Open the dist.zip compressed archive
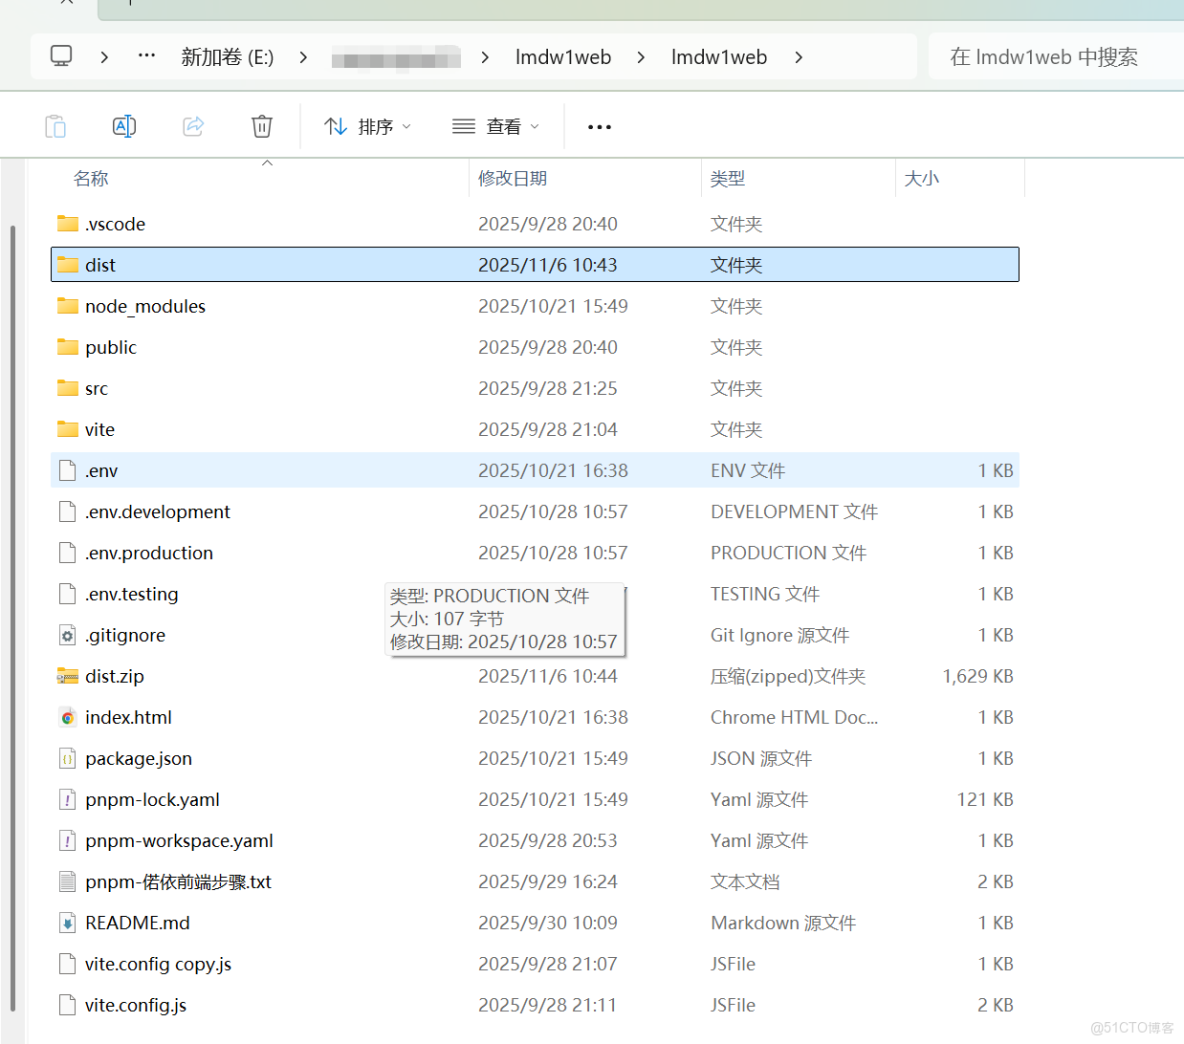The width and height of the screenshot is (1184, 1044). coord(113,676)
